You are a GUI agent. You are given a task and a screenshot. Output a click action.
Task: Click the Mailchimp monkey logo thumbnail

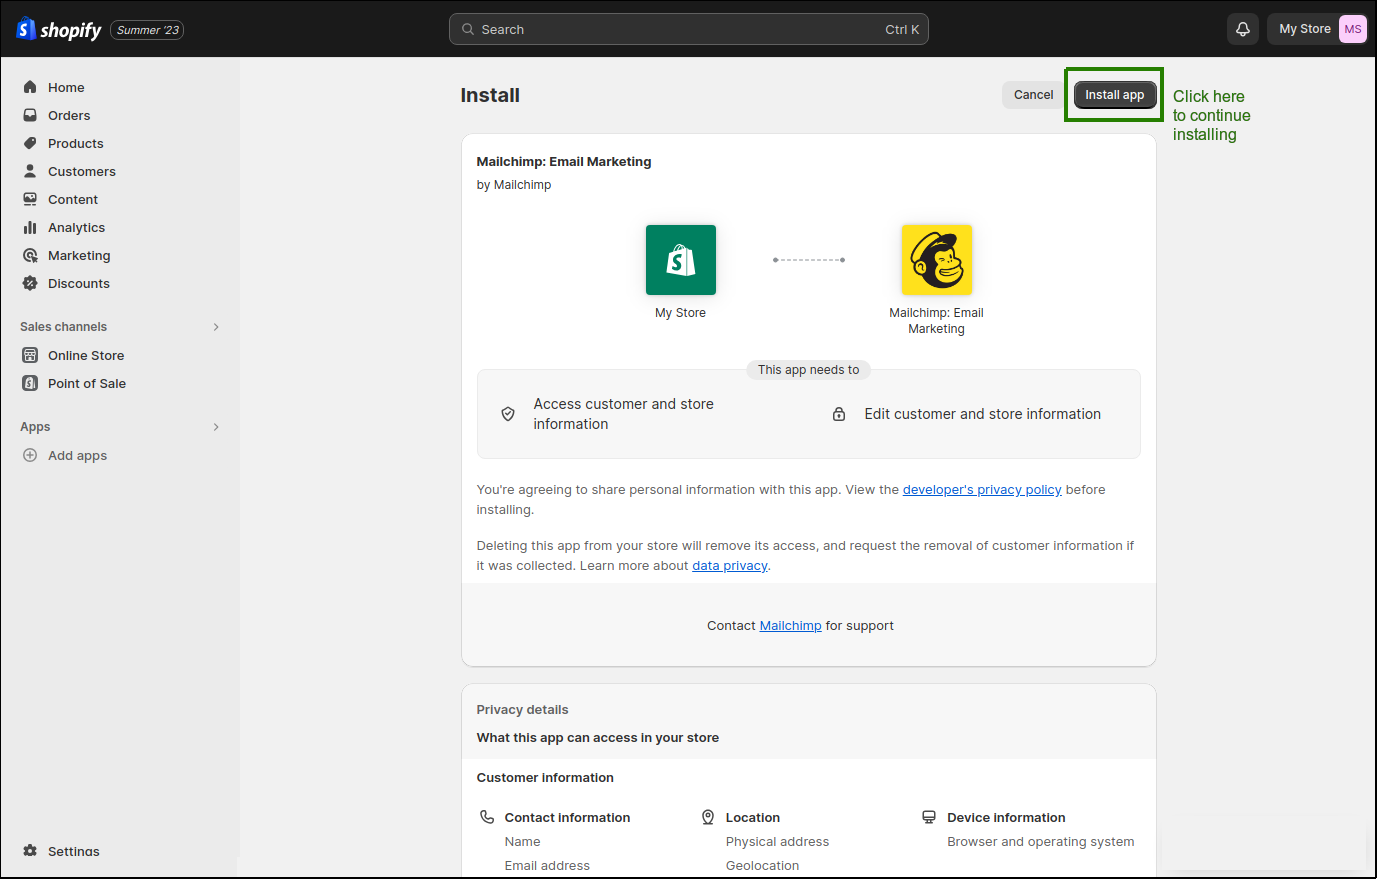[937, 260]
